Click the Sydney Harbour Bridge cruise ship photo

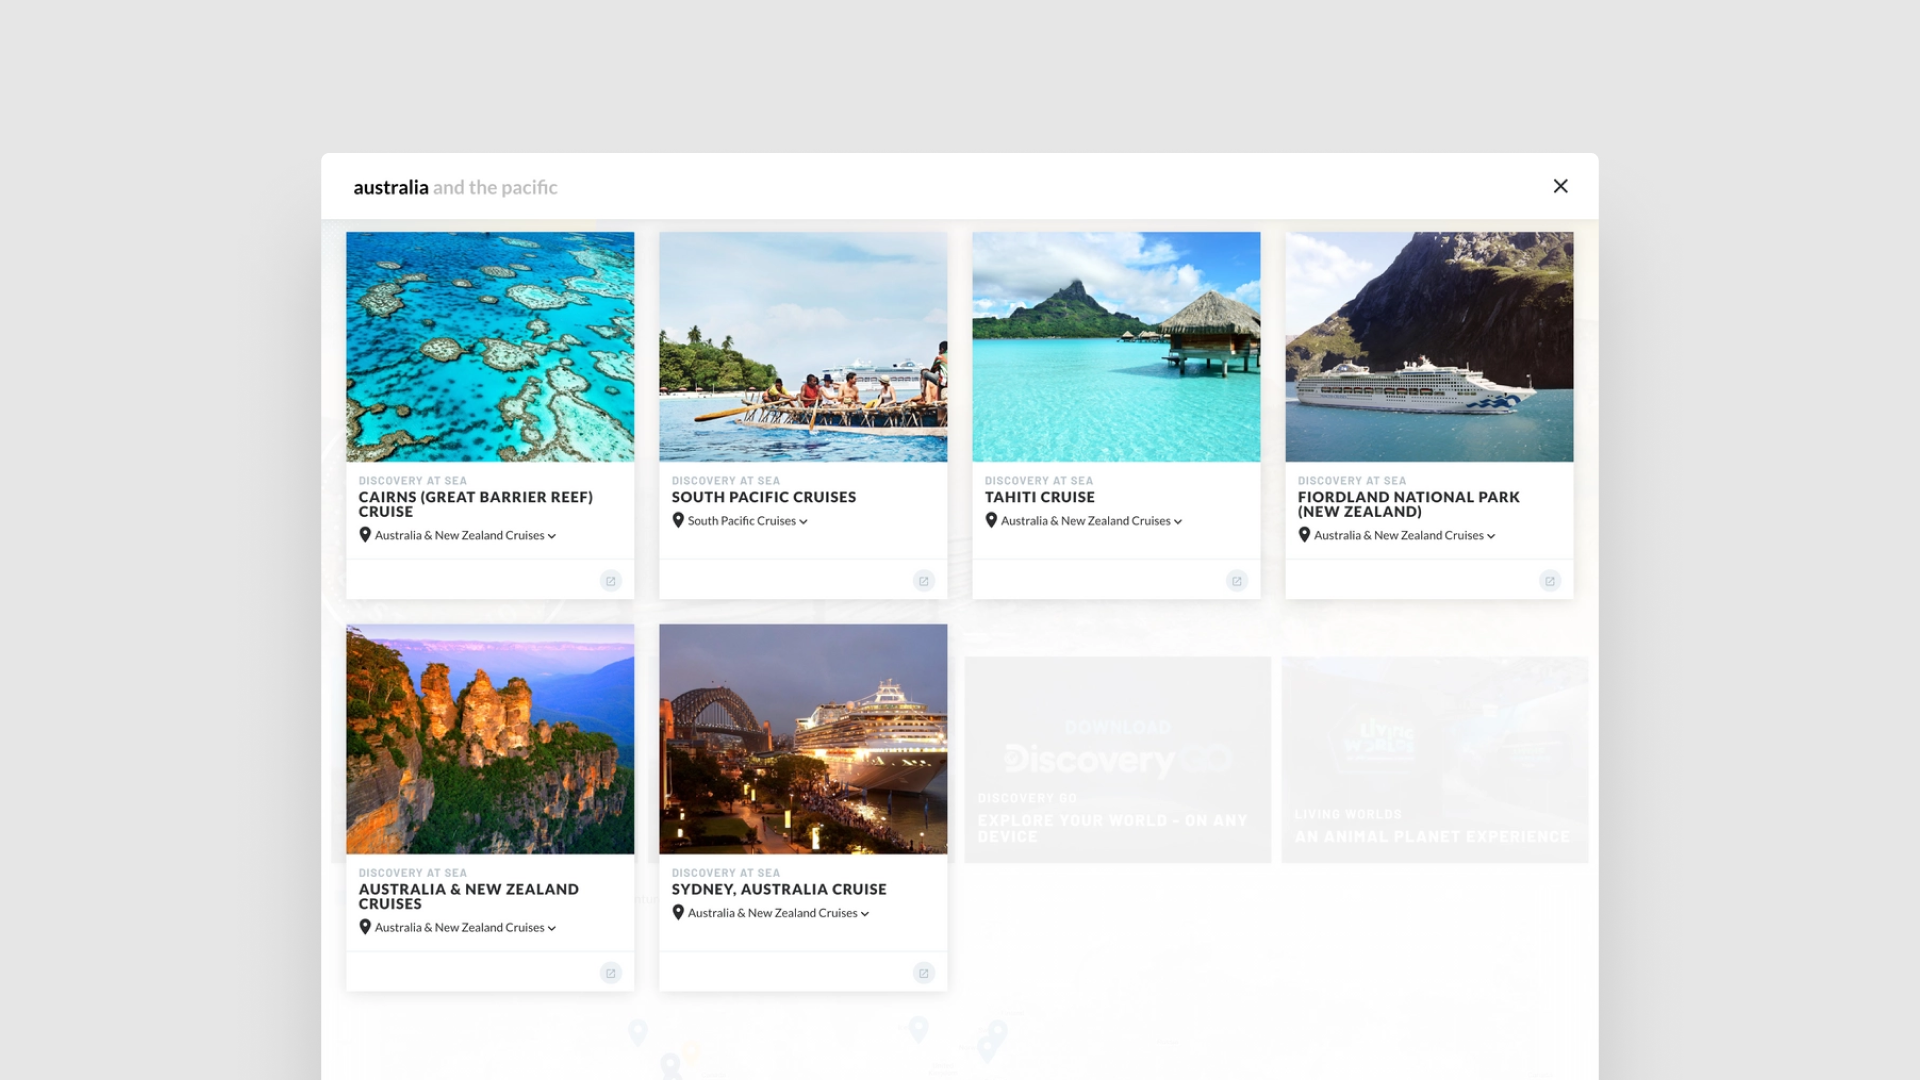(803, 739)
